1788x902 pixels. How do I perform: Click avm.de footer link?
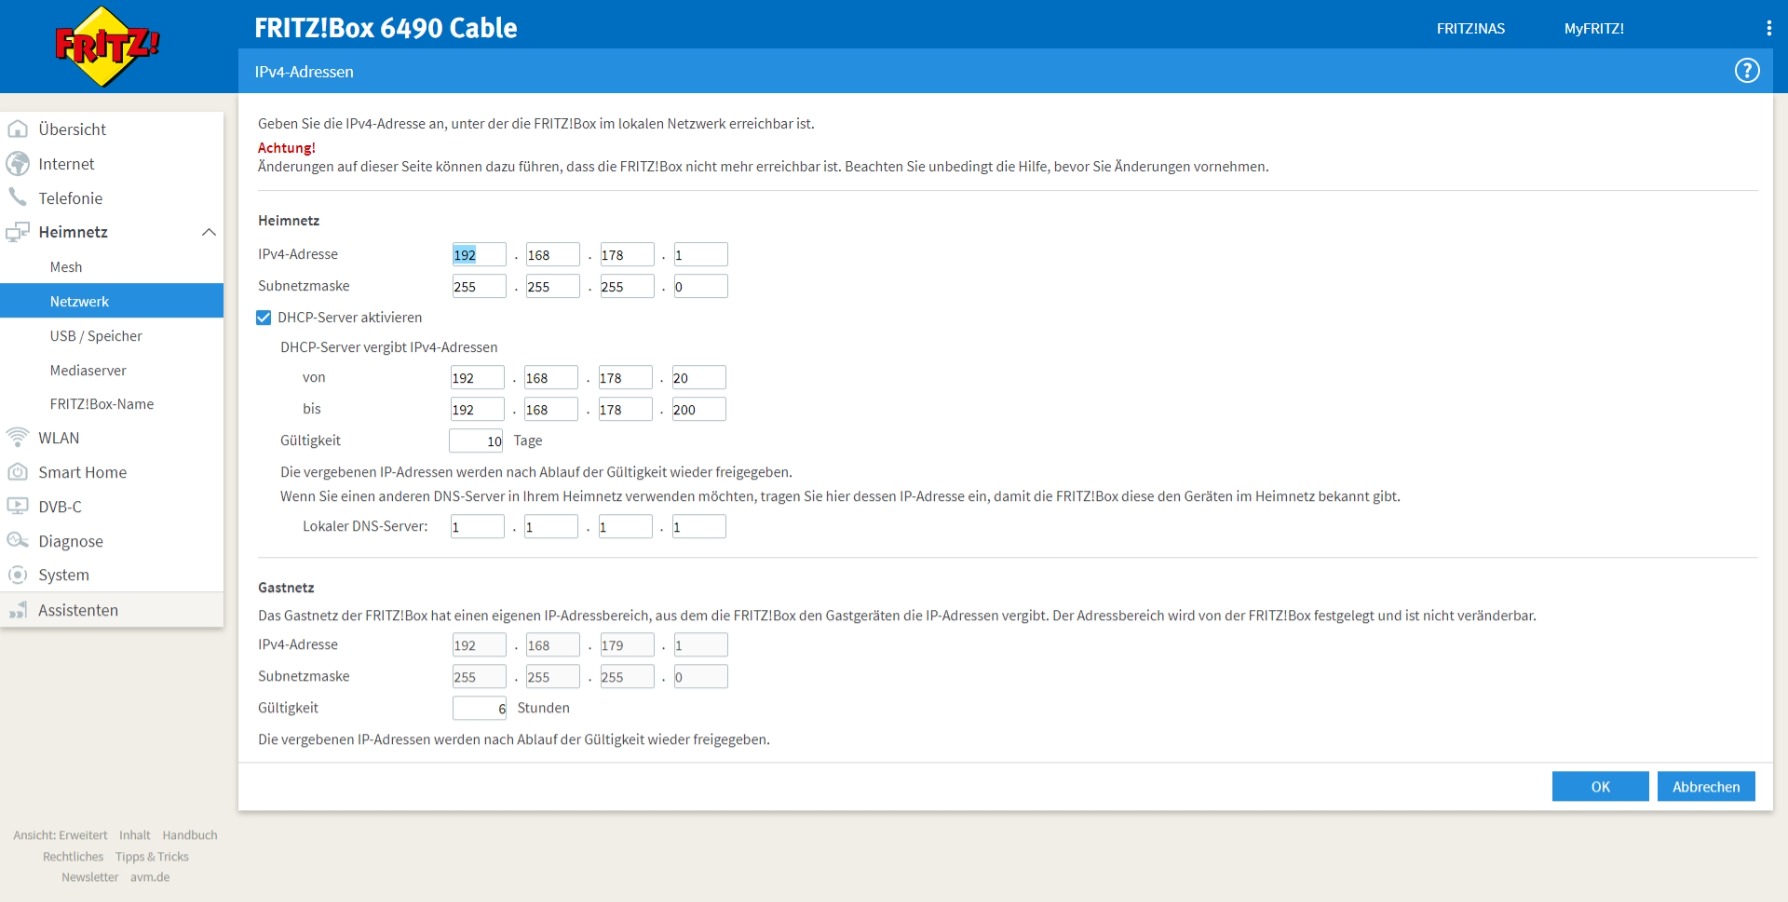pyautogui.click(x=150, y=877)
